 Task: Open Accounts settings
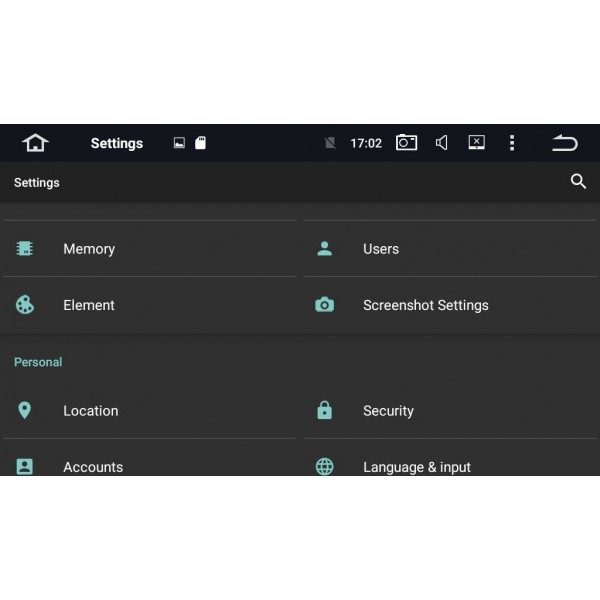pyautogui.click(x=93, y=466)
